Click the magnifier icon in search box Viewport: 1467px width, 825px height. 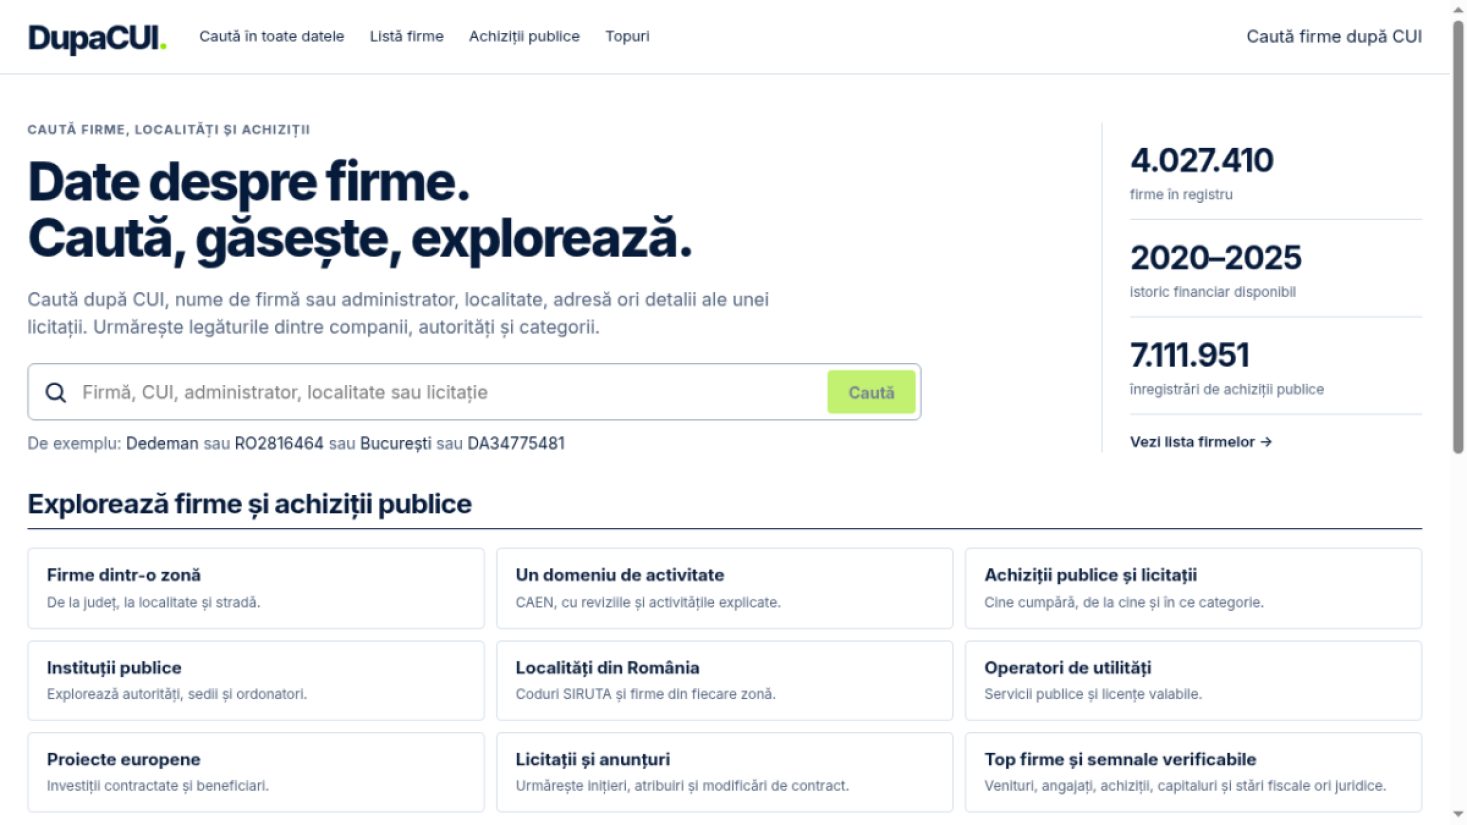(x=56, y=392)
